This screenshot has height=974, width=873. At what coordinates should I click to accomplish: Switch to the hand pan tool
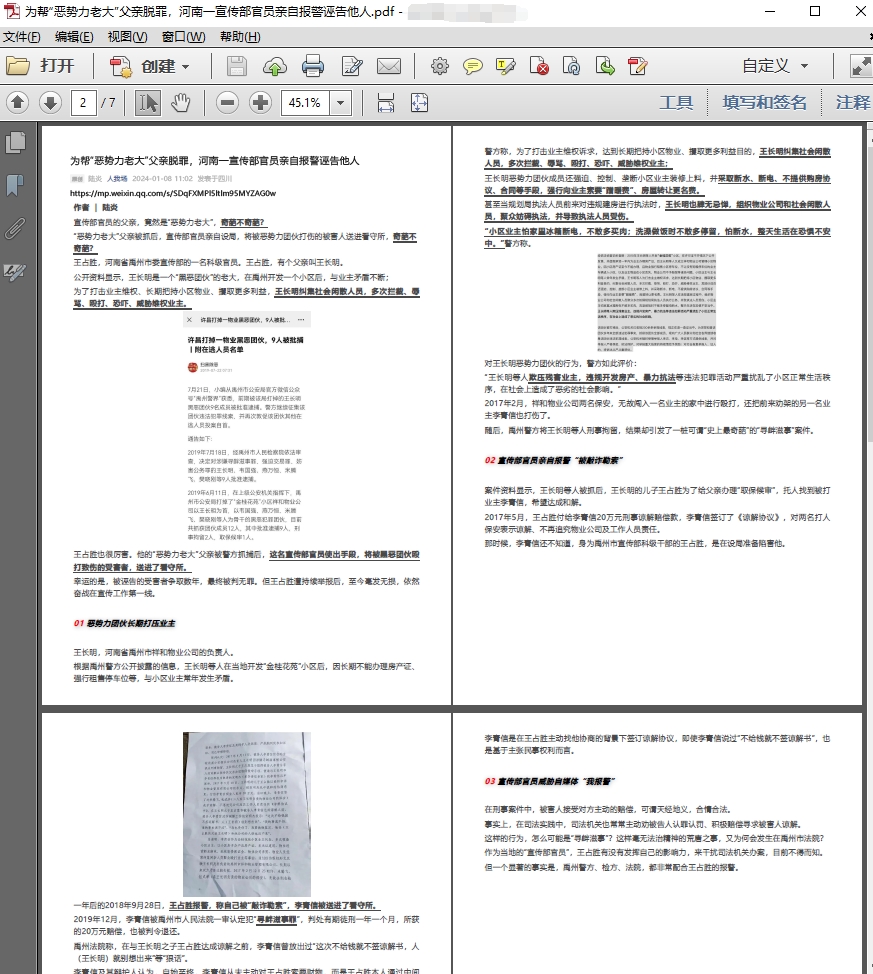click(180, 102)
